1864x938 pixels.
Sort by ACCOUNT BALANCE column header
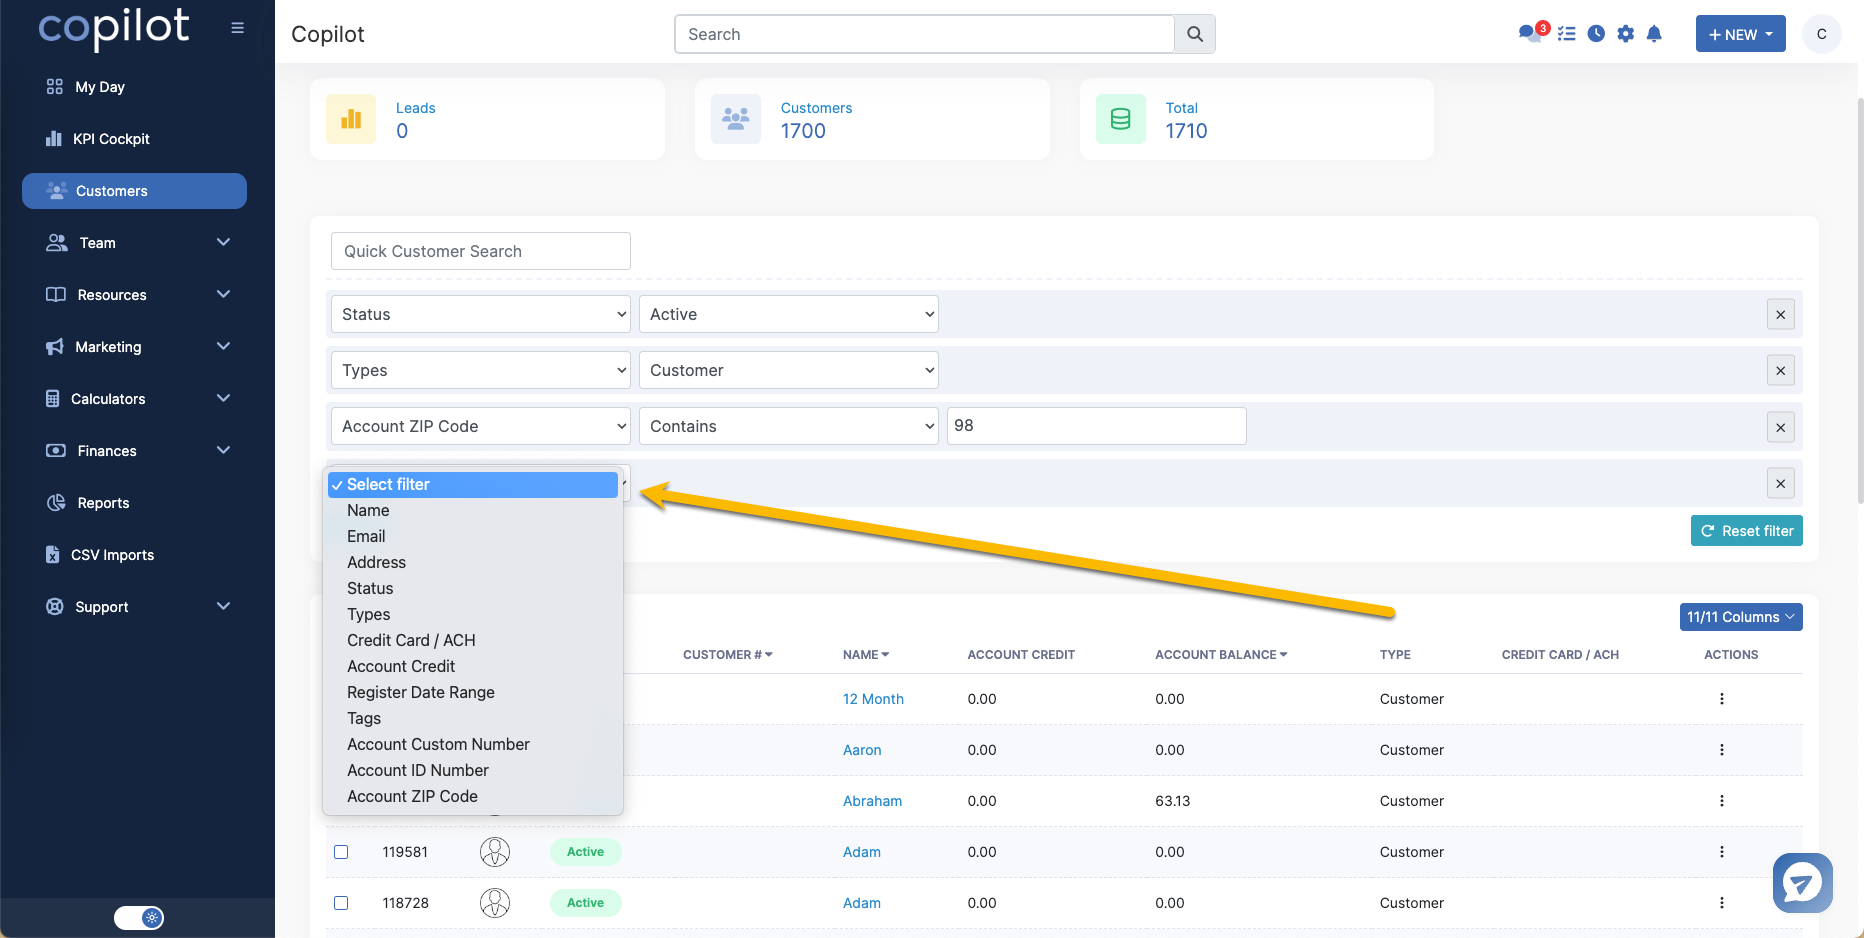coord(1221,655)
